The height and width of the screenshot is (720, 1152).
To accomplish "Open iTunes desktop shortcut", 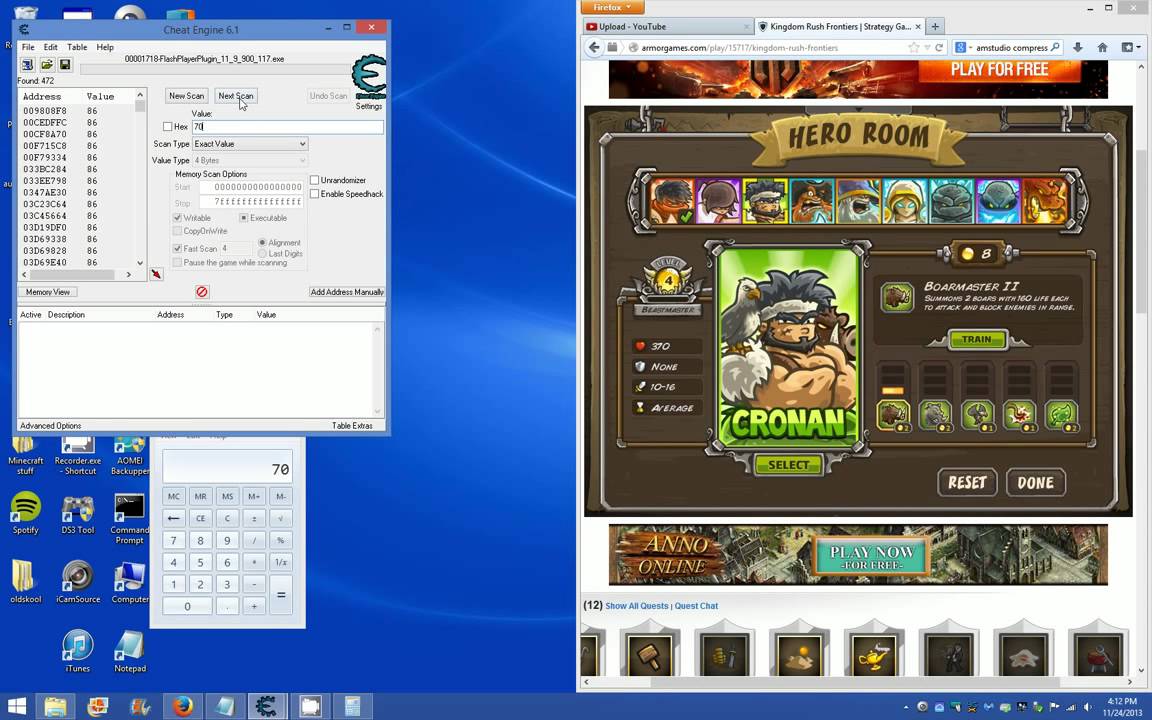I will pyautogui.click(x=77, y=652).
